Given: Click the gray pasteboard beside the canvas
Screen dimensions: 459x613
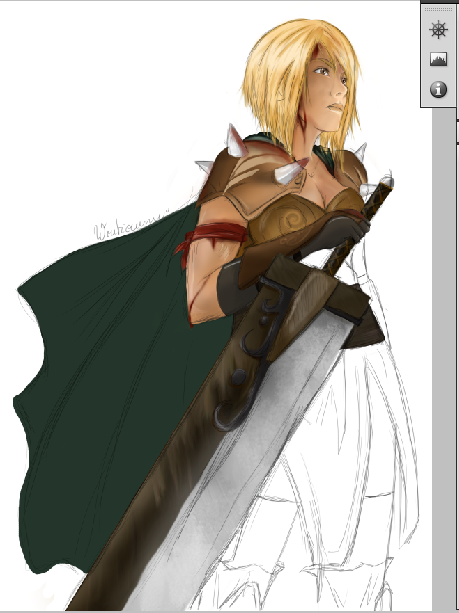Looking at the screenshot, I should click(x=444, y=352).
